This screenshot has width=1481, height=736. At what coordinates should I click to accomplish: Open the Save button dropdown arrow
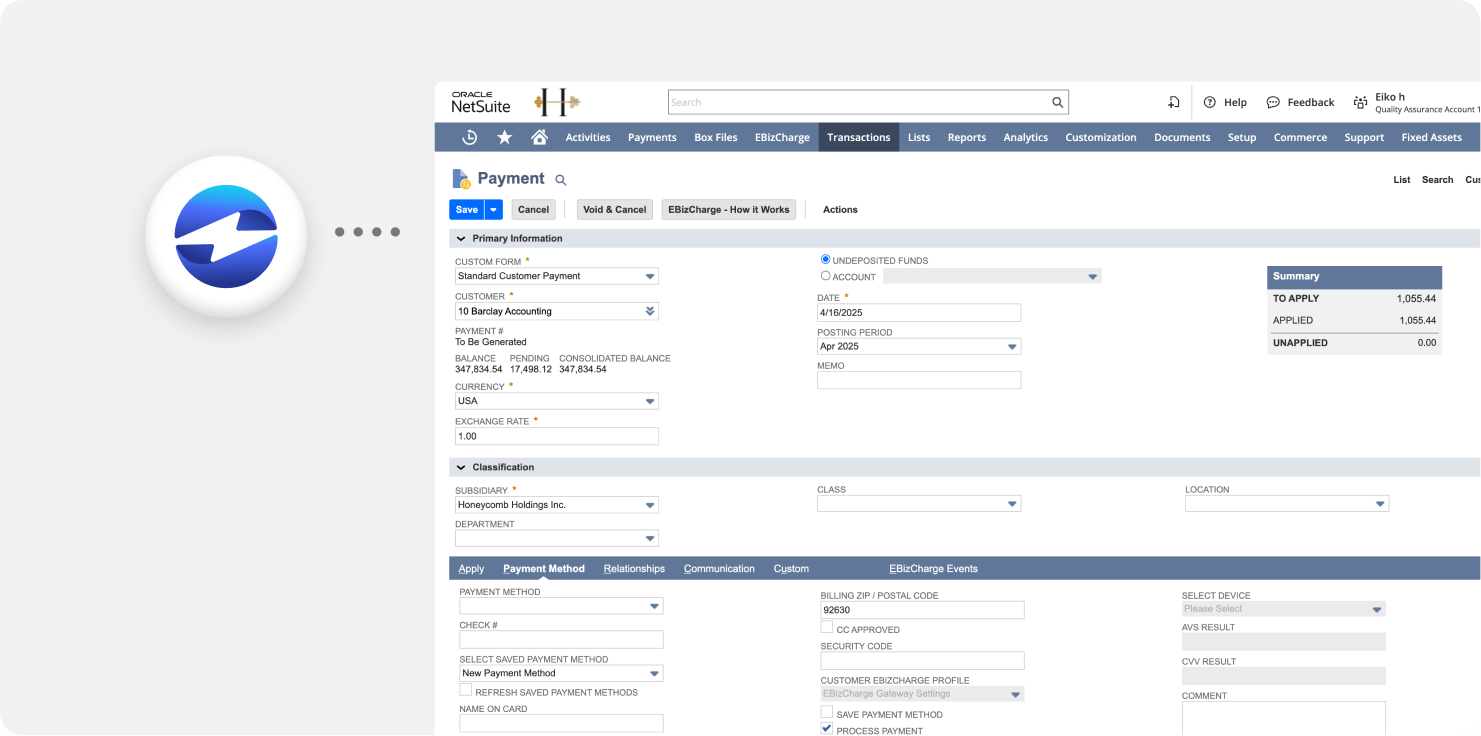(493, 210)
